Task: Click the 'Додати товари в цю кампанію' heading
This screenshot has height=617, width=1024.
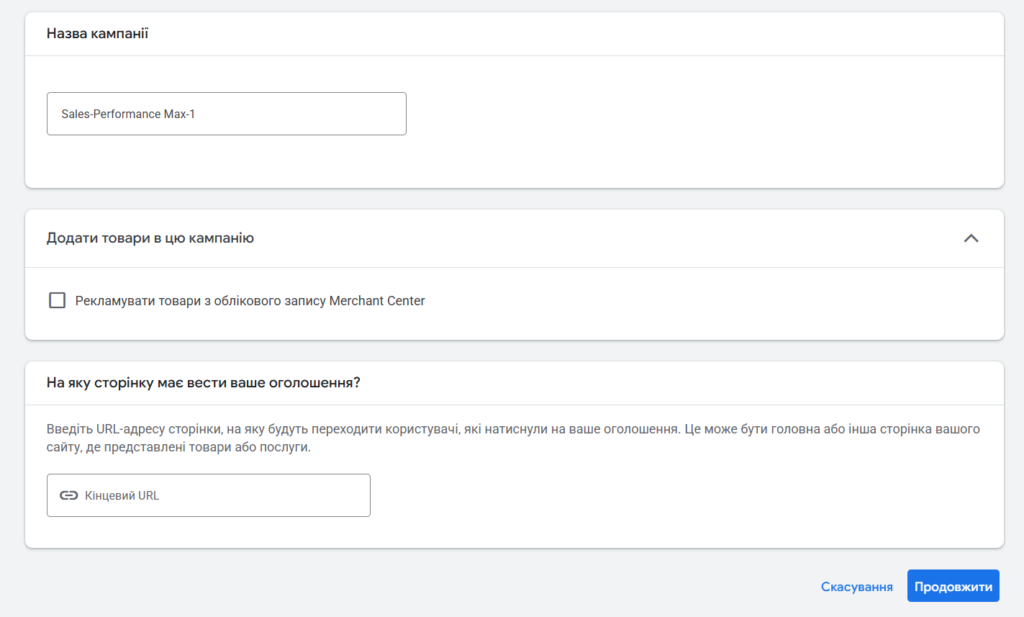Action: 150,238
